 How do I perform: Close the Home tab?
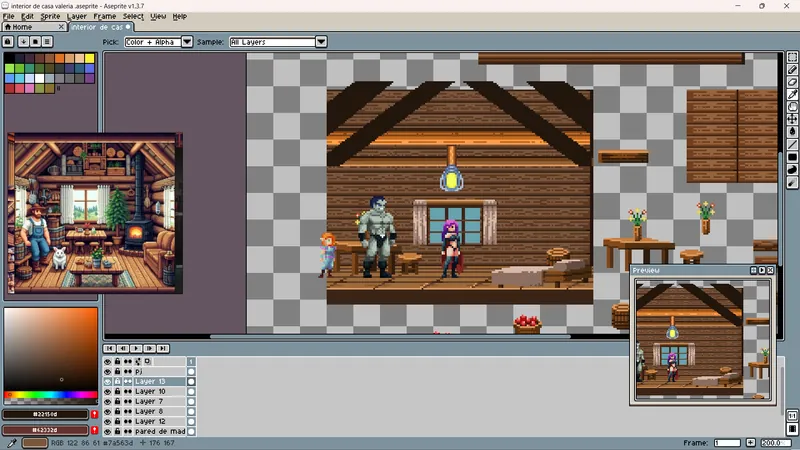pos(61,27)
